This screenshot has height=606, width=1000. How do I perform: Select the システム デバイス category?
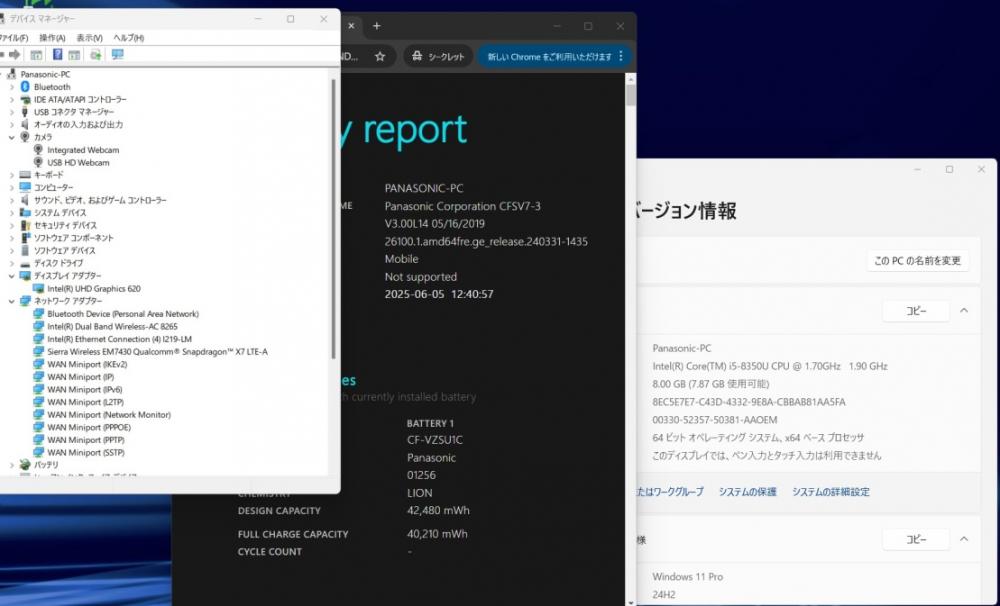pyautogui.click(x=60, y=212)
